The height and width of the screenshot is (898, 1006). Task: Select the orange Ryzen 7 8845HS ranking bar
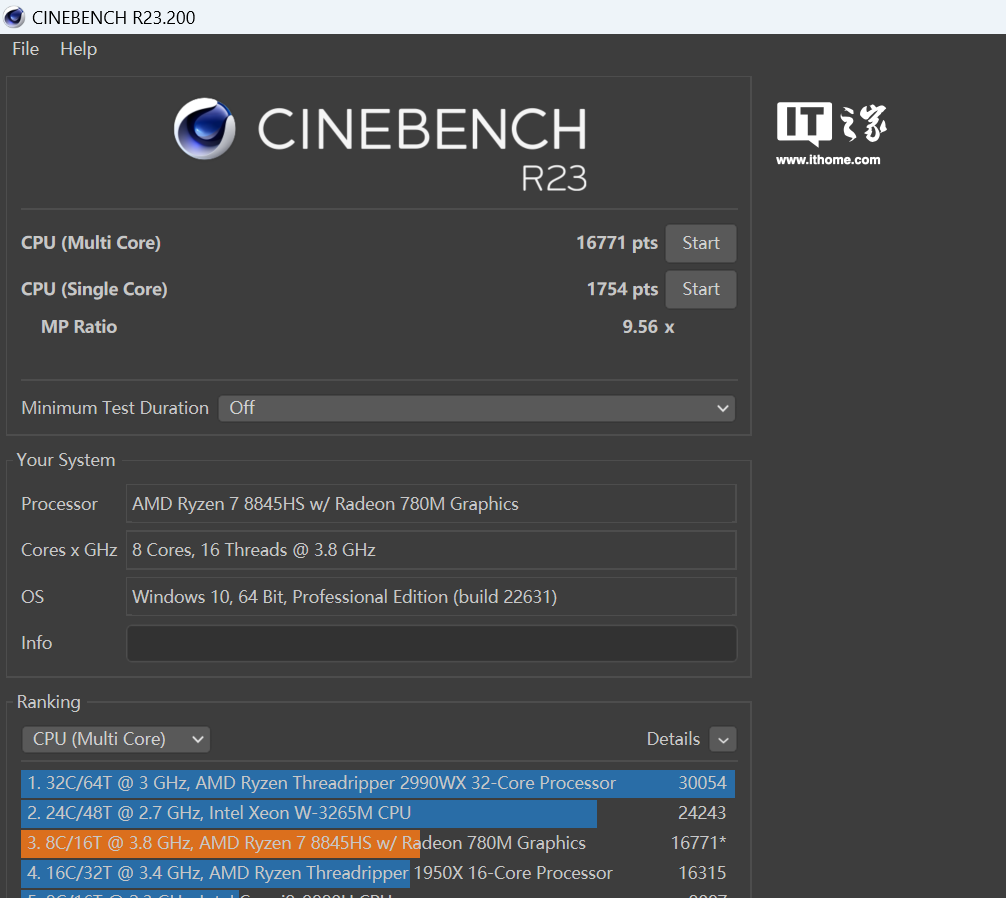(x=220, y=843)
